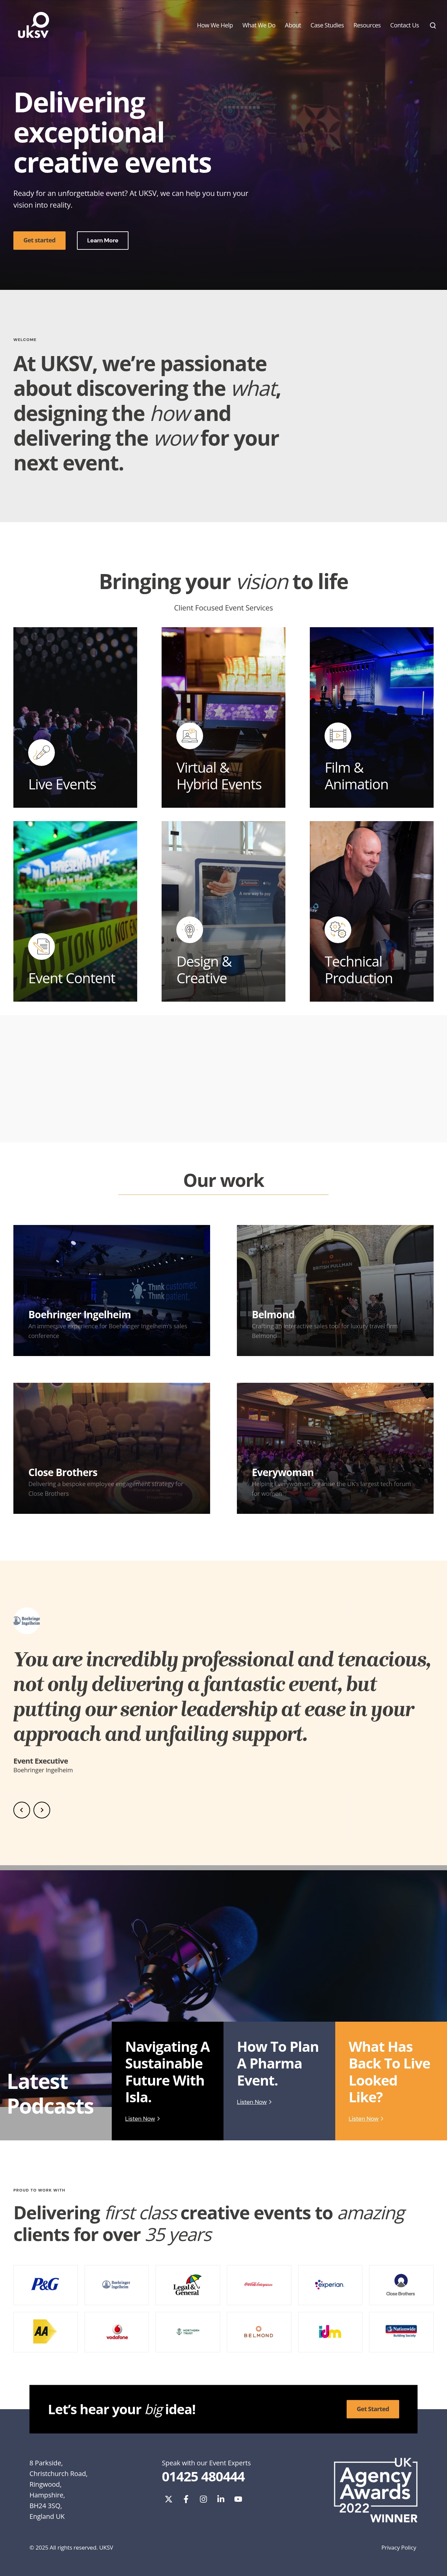The width and height of the screenshot is (447, 2576).
Task: Open the Live Events service card
Action: tap(75, 717)
